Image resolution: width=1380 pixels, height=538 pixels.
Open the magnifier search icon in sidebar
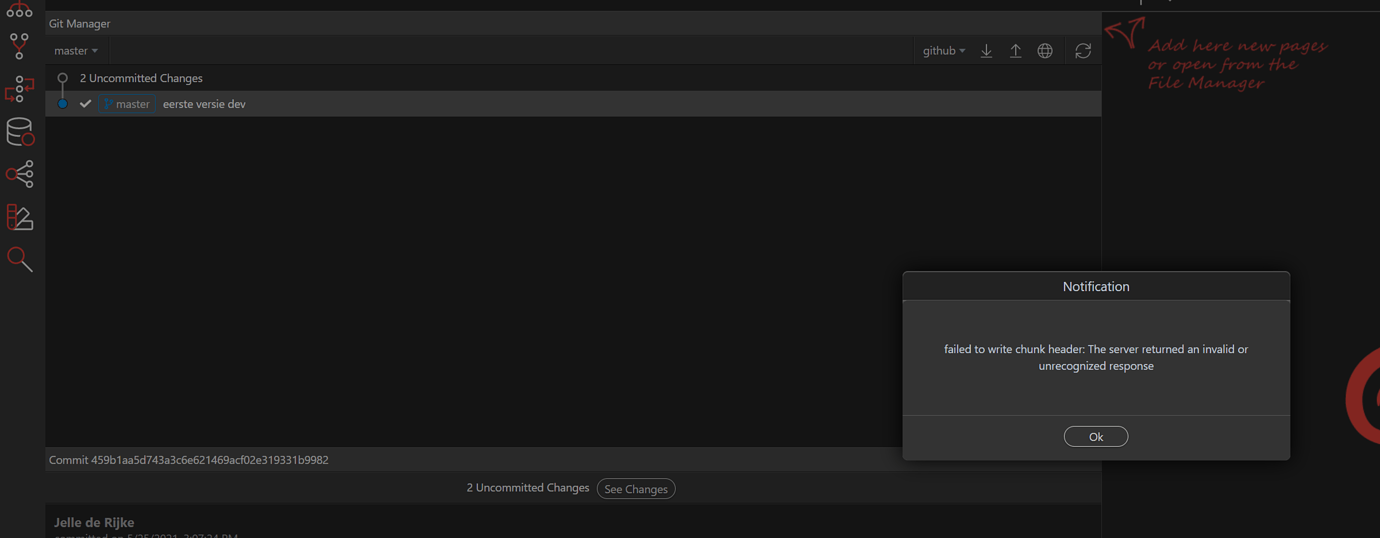19,259
